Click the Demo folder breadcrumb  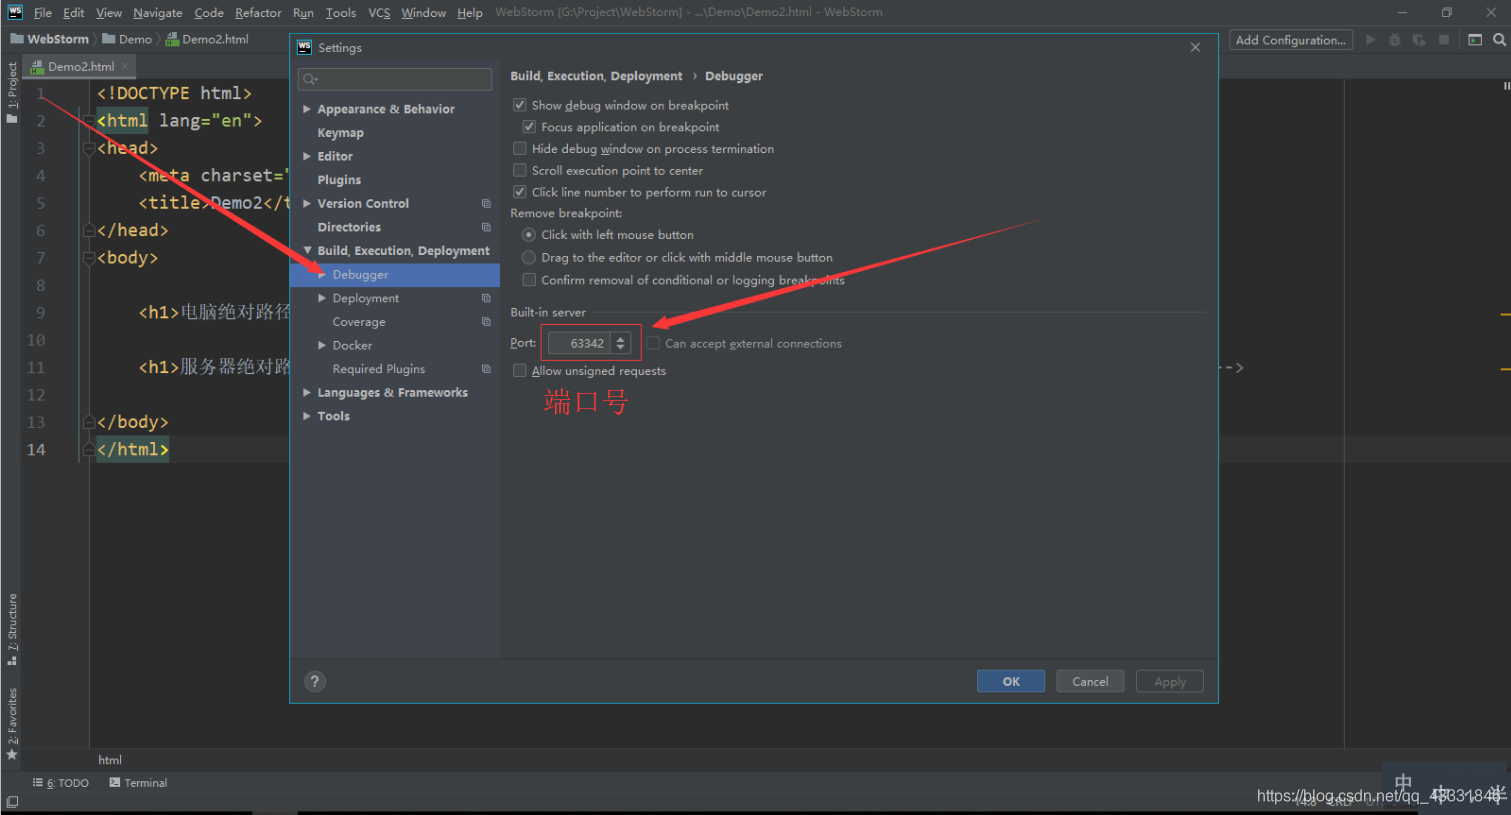pos(127,39)
